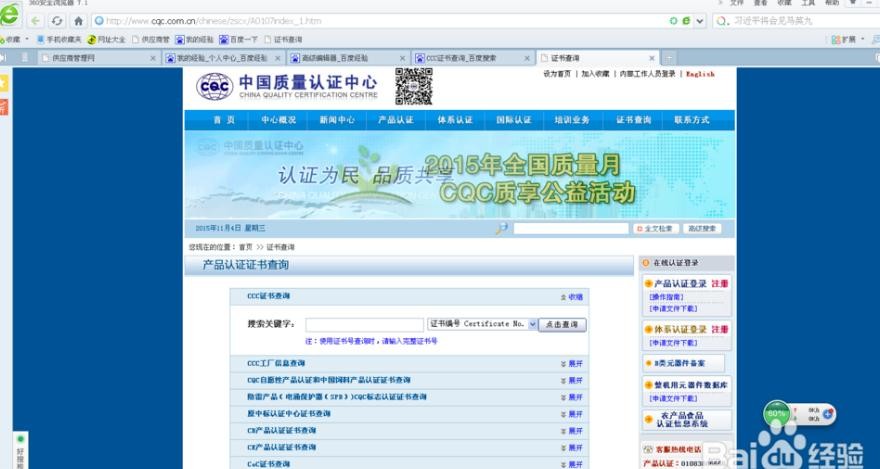The image size is (880, 469).
Task: Click the QR code image
Action: (x=413, y=87)
